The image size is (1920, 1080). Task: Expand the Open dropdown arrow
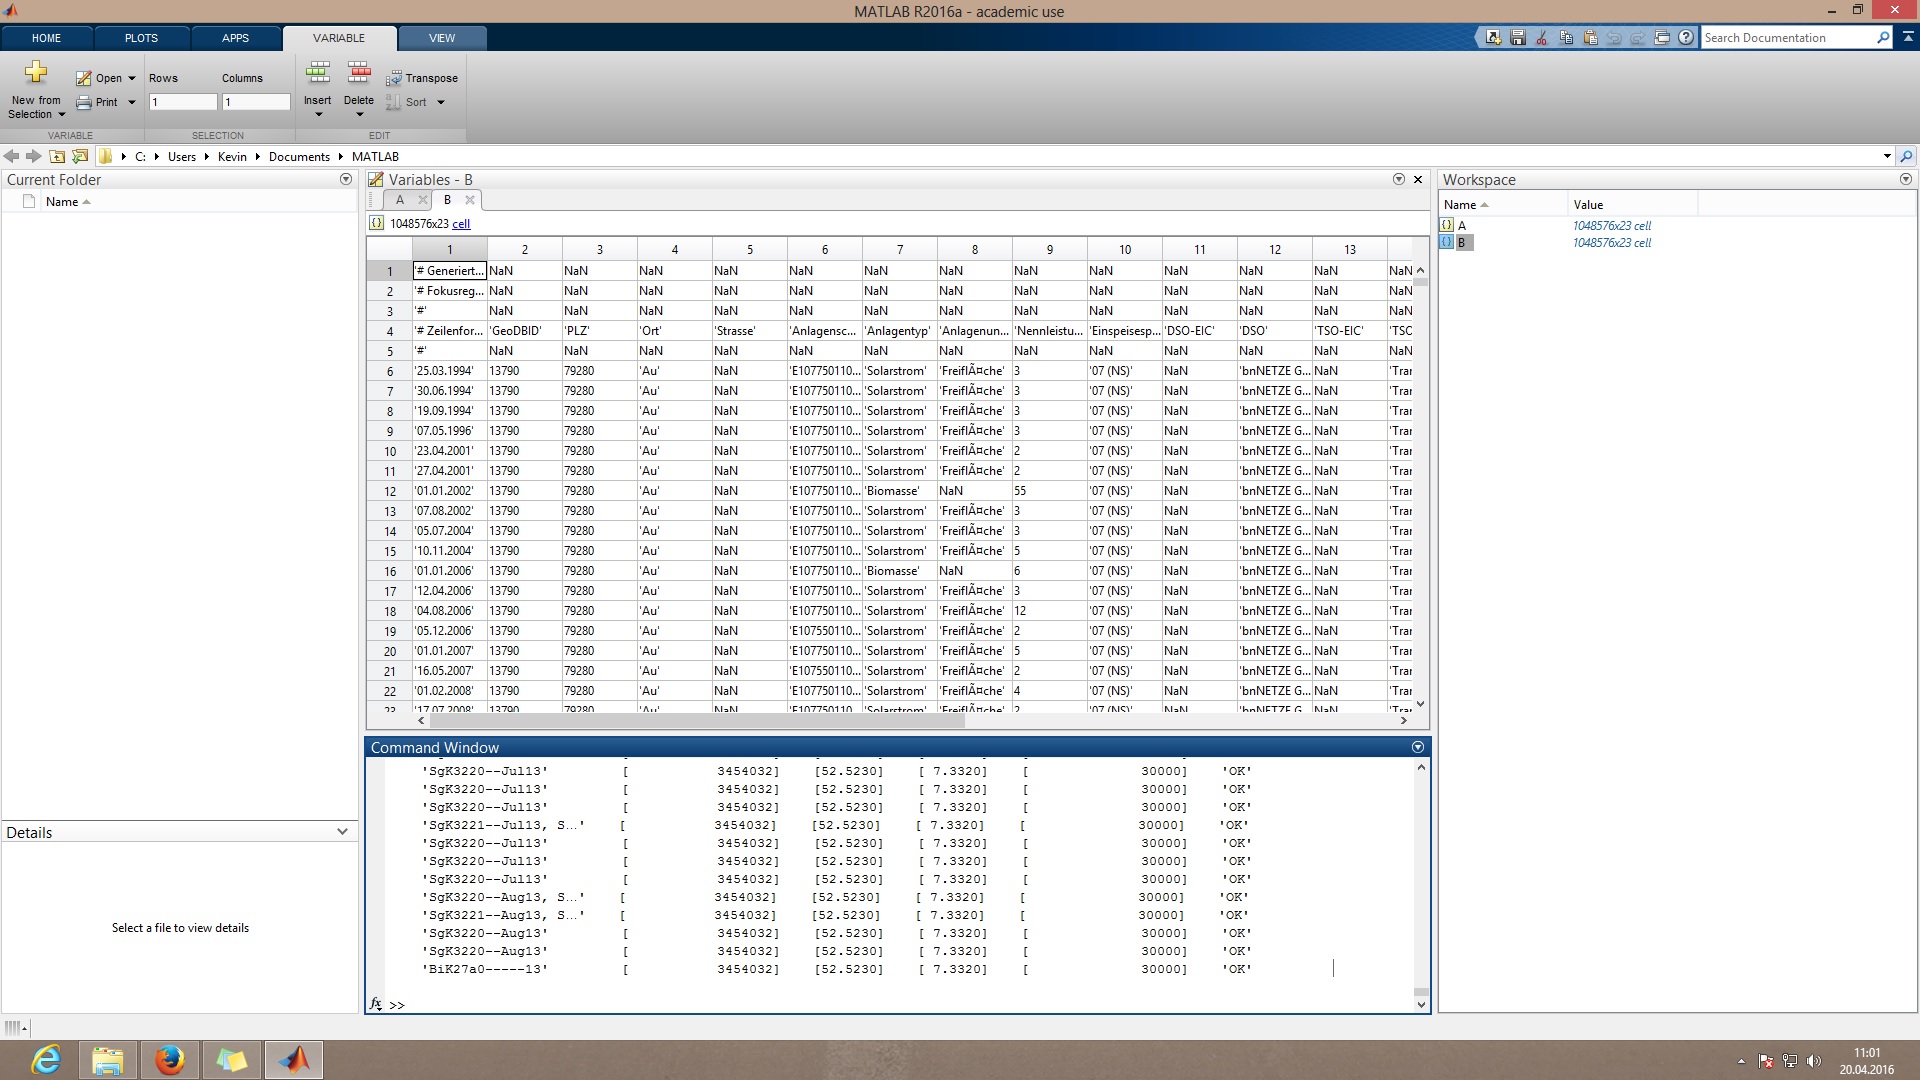click(132, 78)
